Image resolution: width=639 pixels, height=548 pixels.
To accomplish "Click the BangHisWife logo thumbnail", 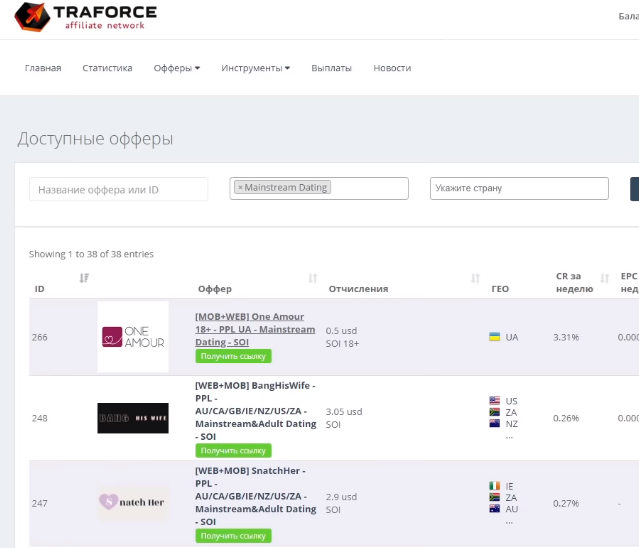I will coord(133,418).
